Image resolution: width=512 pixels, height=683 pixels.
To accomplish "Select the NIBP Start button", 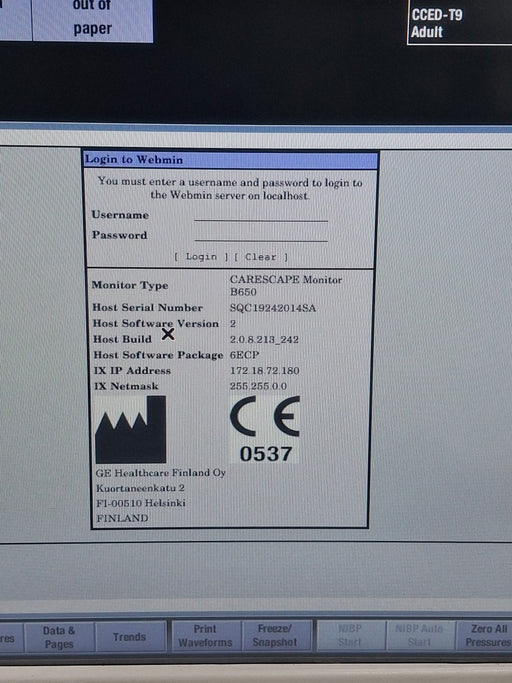I will click(350, 635).
